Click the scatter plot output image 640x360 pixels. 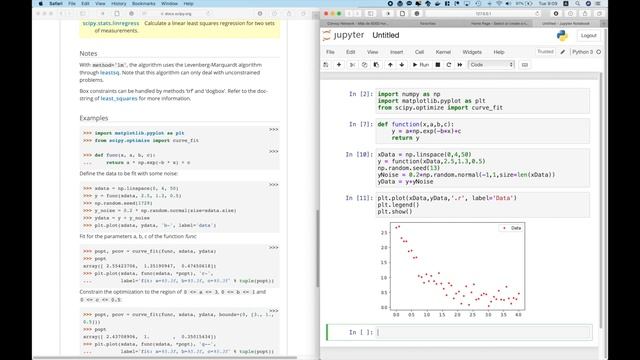point(452,270)
